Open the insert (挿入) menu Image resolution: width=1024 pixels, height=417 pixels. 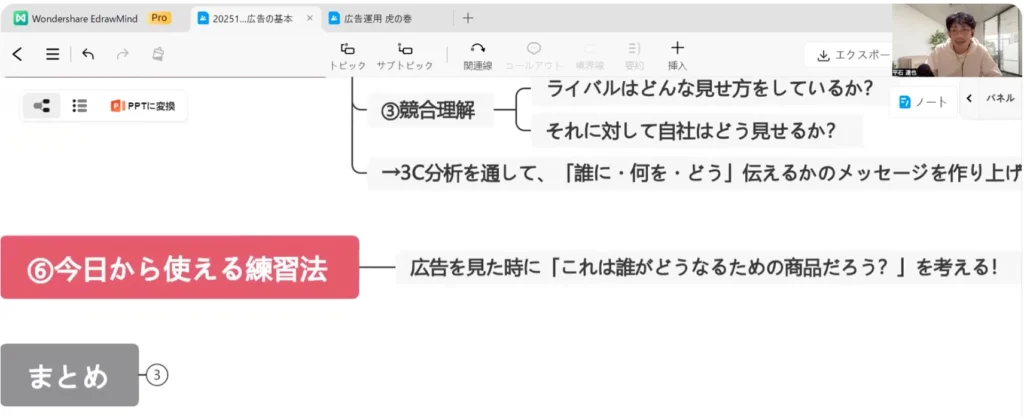tap(677, 55)
